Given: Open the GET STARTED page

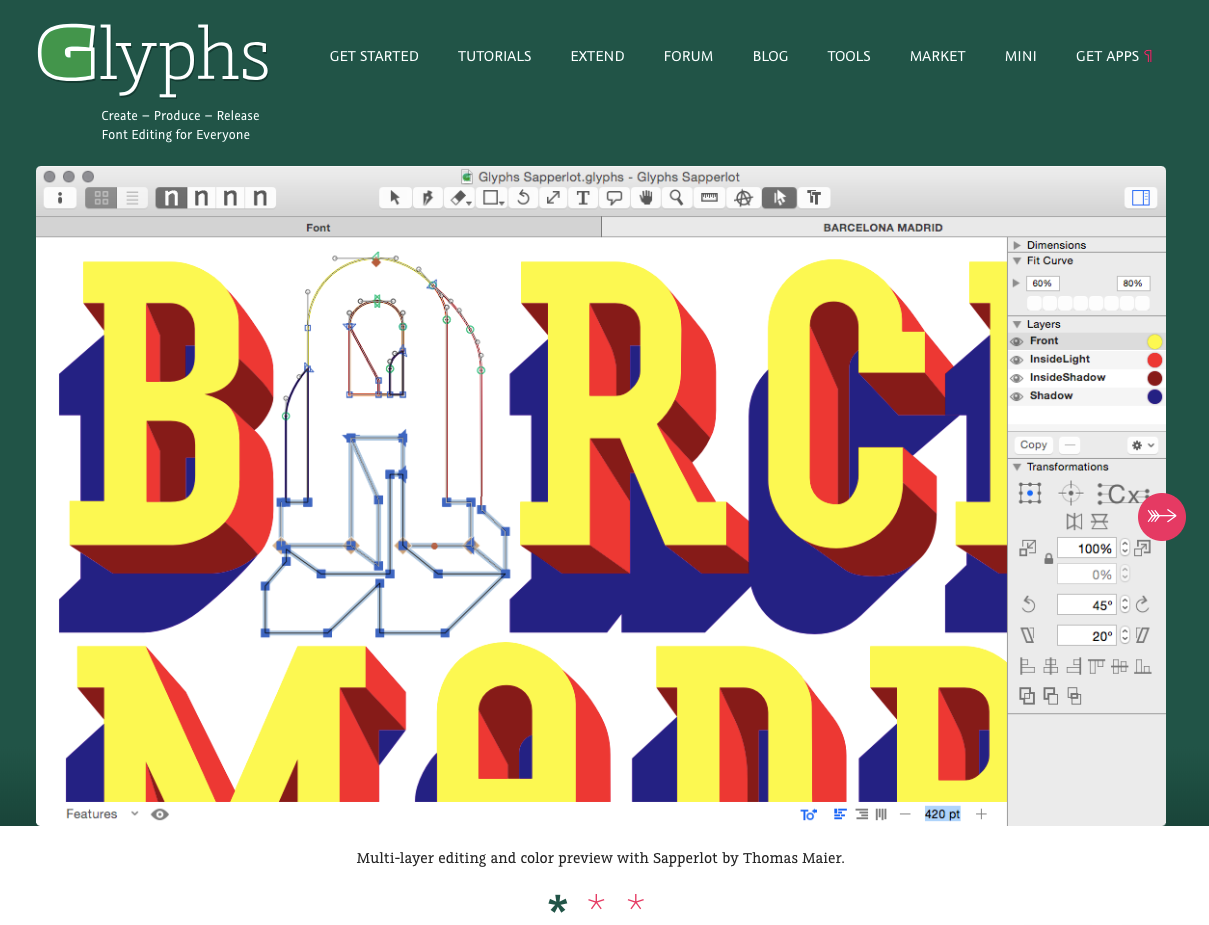Looking at the screenshot, I should tap(374, 56).
